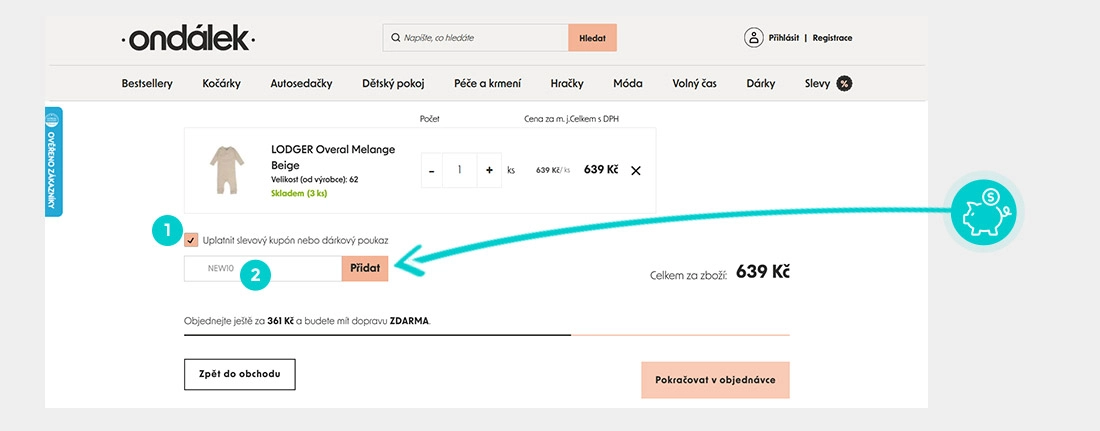Click the user account profile icon

tap(753, 38)
